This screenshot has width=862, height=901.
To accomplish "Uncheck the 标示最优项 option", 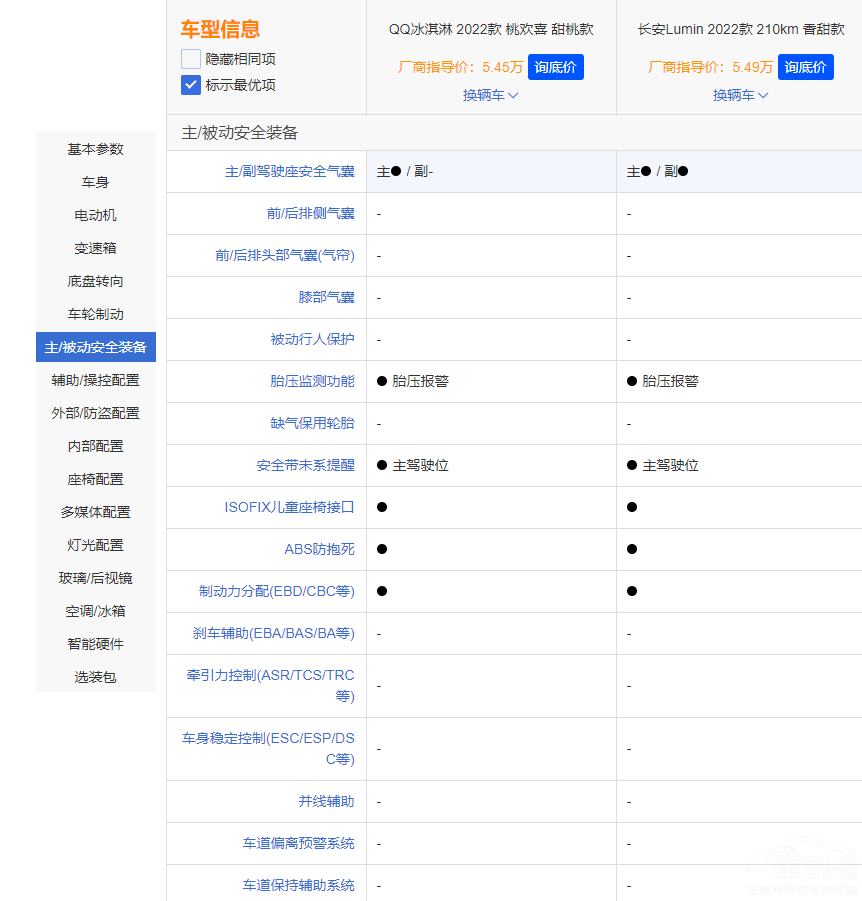I will pos(190,85).
